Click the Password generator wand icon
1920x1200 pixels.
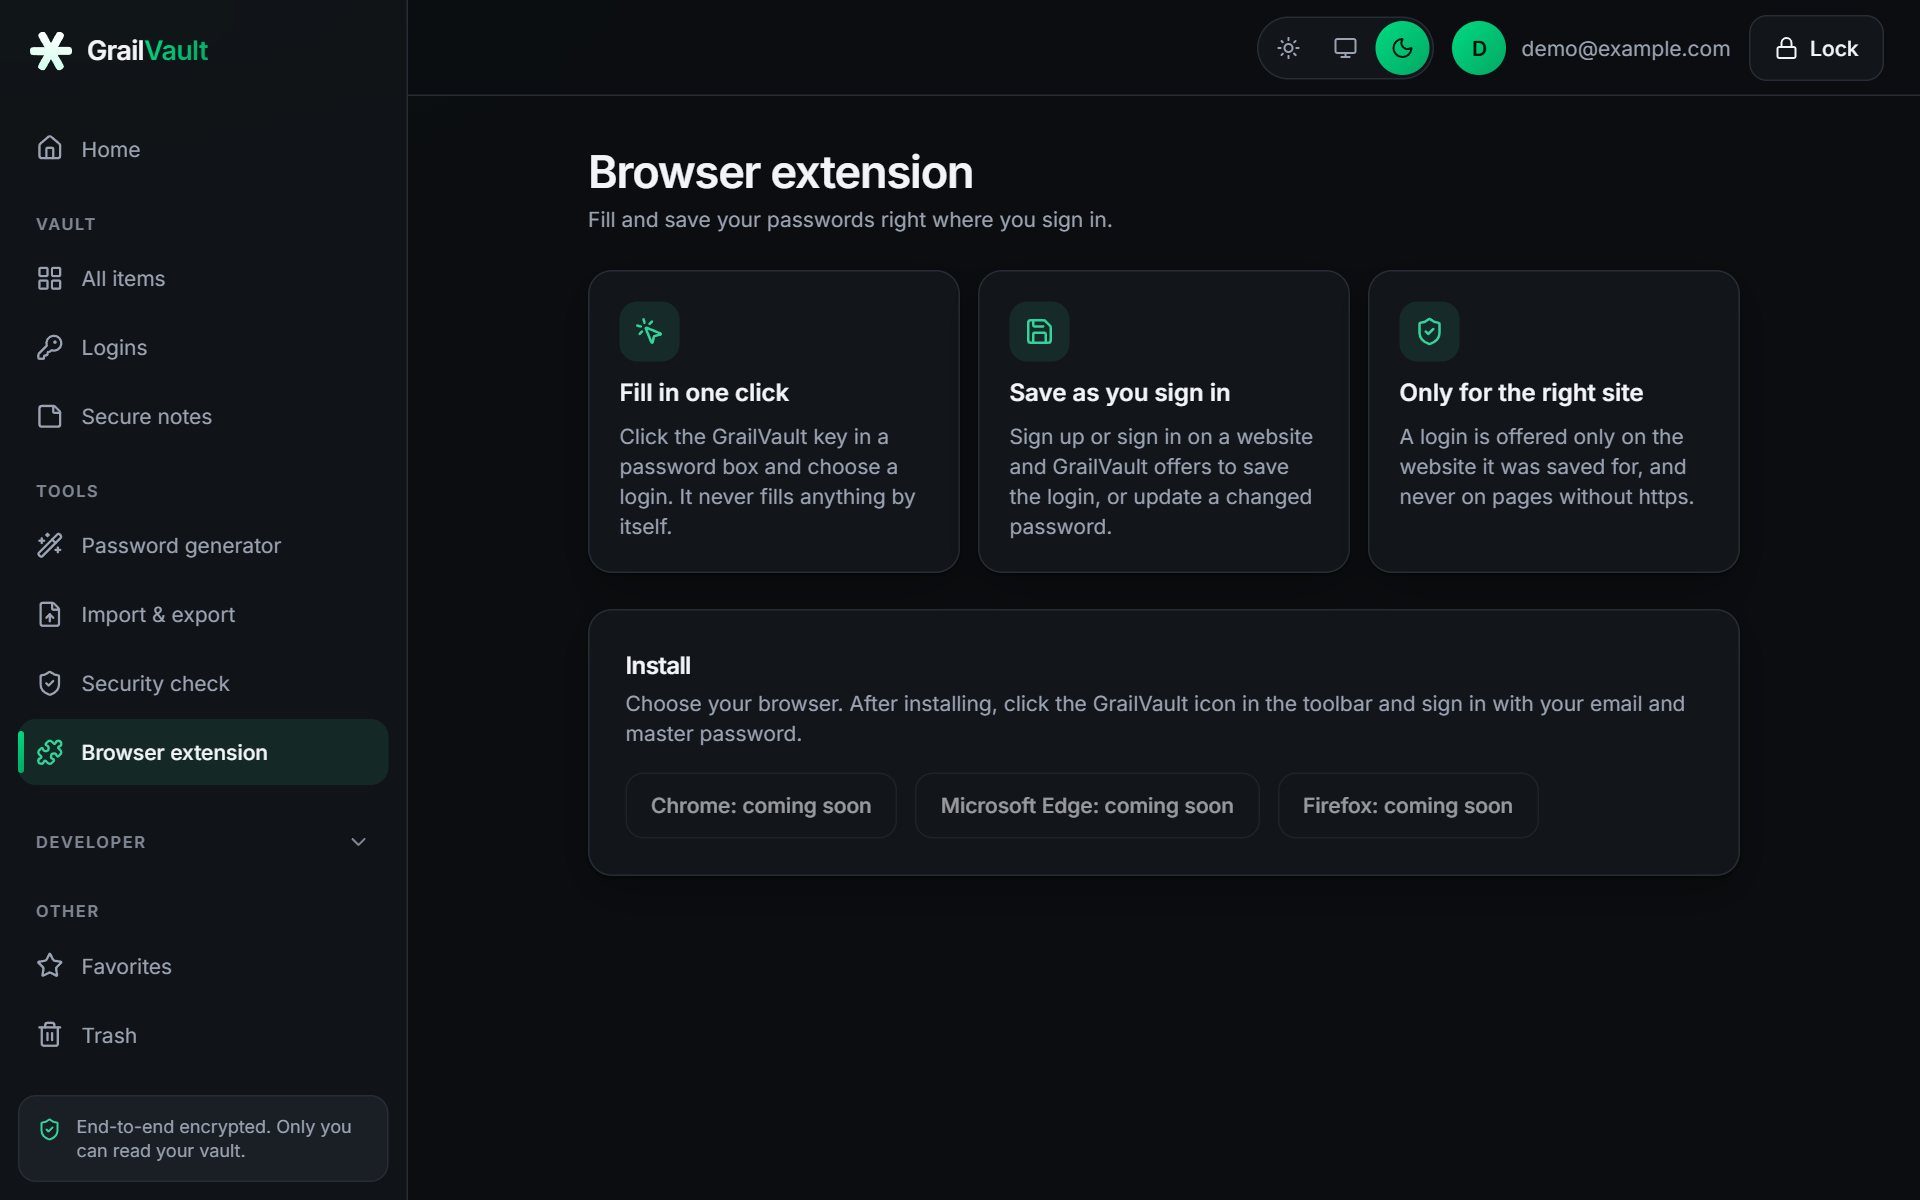(x=50, y=545)
